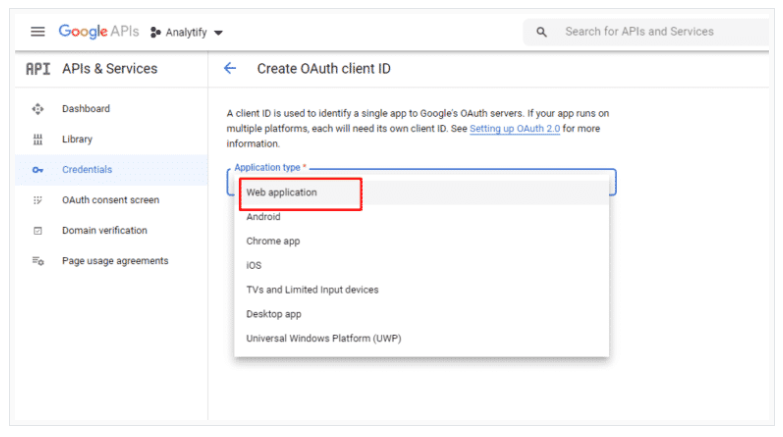This screenshot has height=437, width=783.
Task: Select Universal Windows Platform (UWP) option
Action: (x=422, y=339)
